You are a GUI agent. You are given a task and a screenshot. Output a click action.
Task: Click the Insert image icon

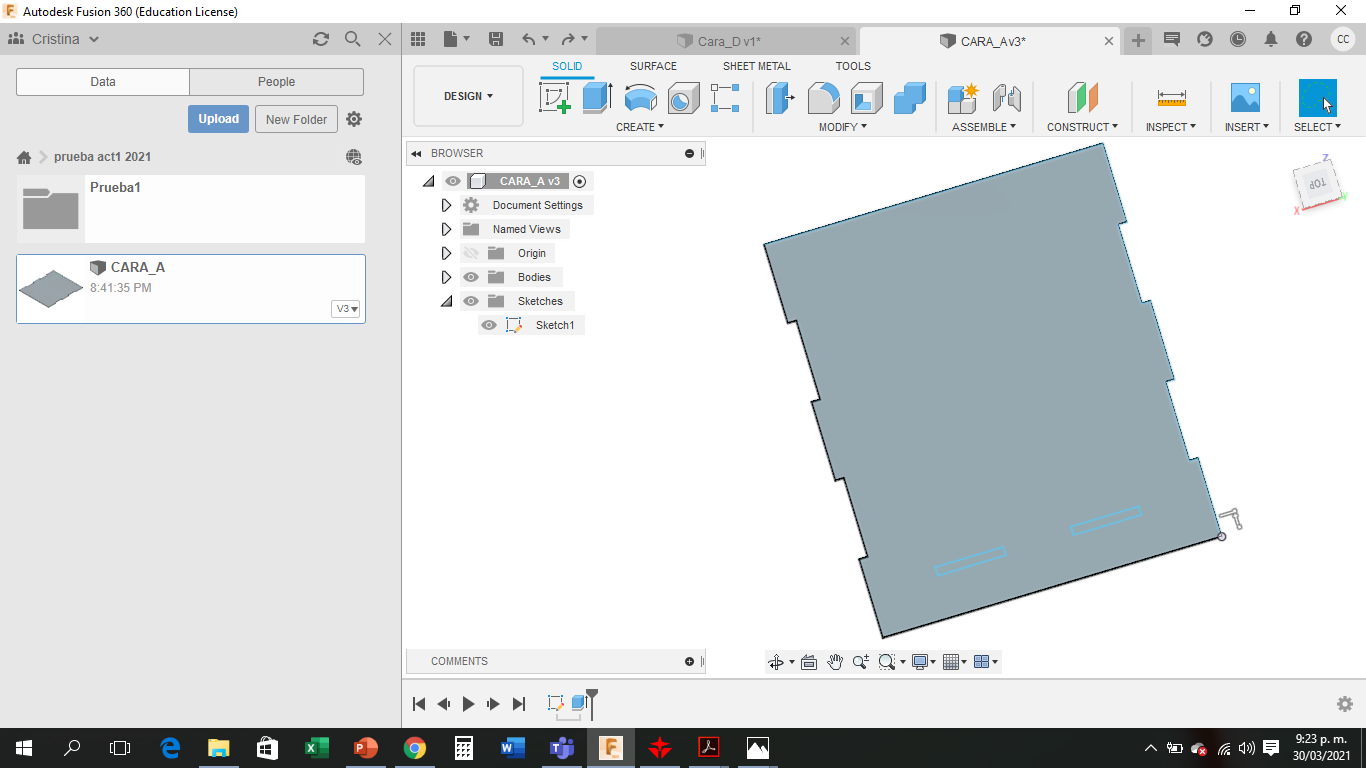[1245, 98]
